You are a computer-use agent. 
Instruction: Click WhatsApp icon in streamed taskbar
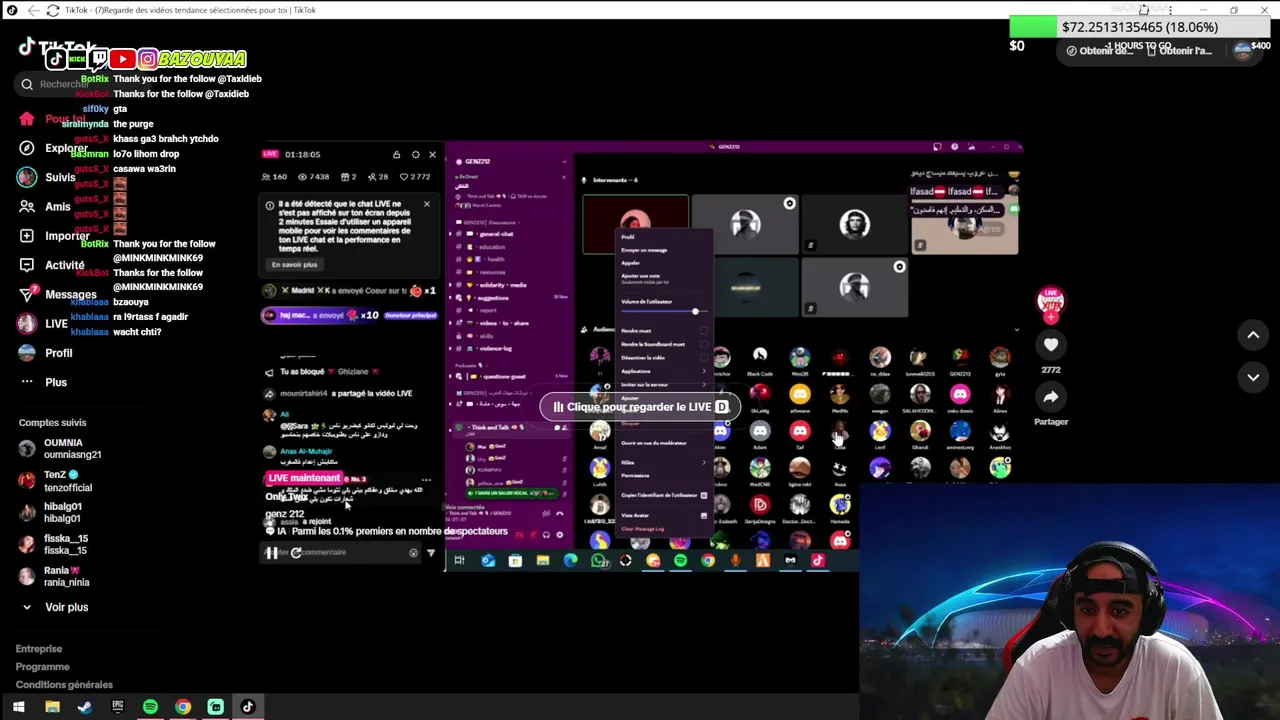(x=598, y=561)
